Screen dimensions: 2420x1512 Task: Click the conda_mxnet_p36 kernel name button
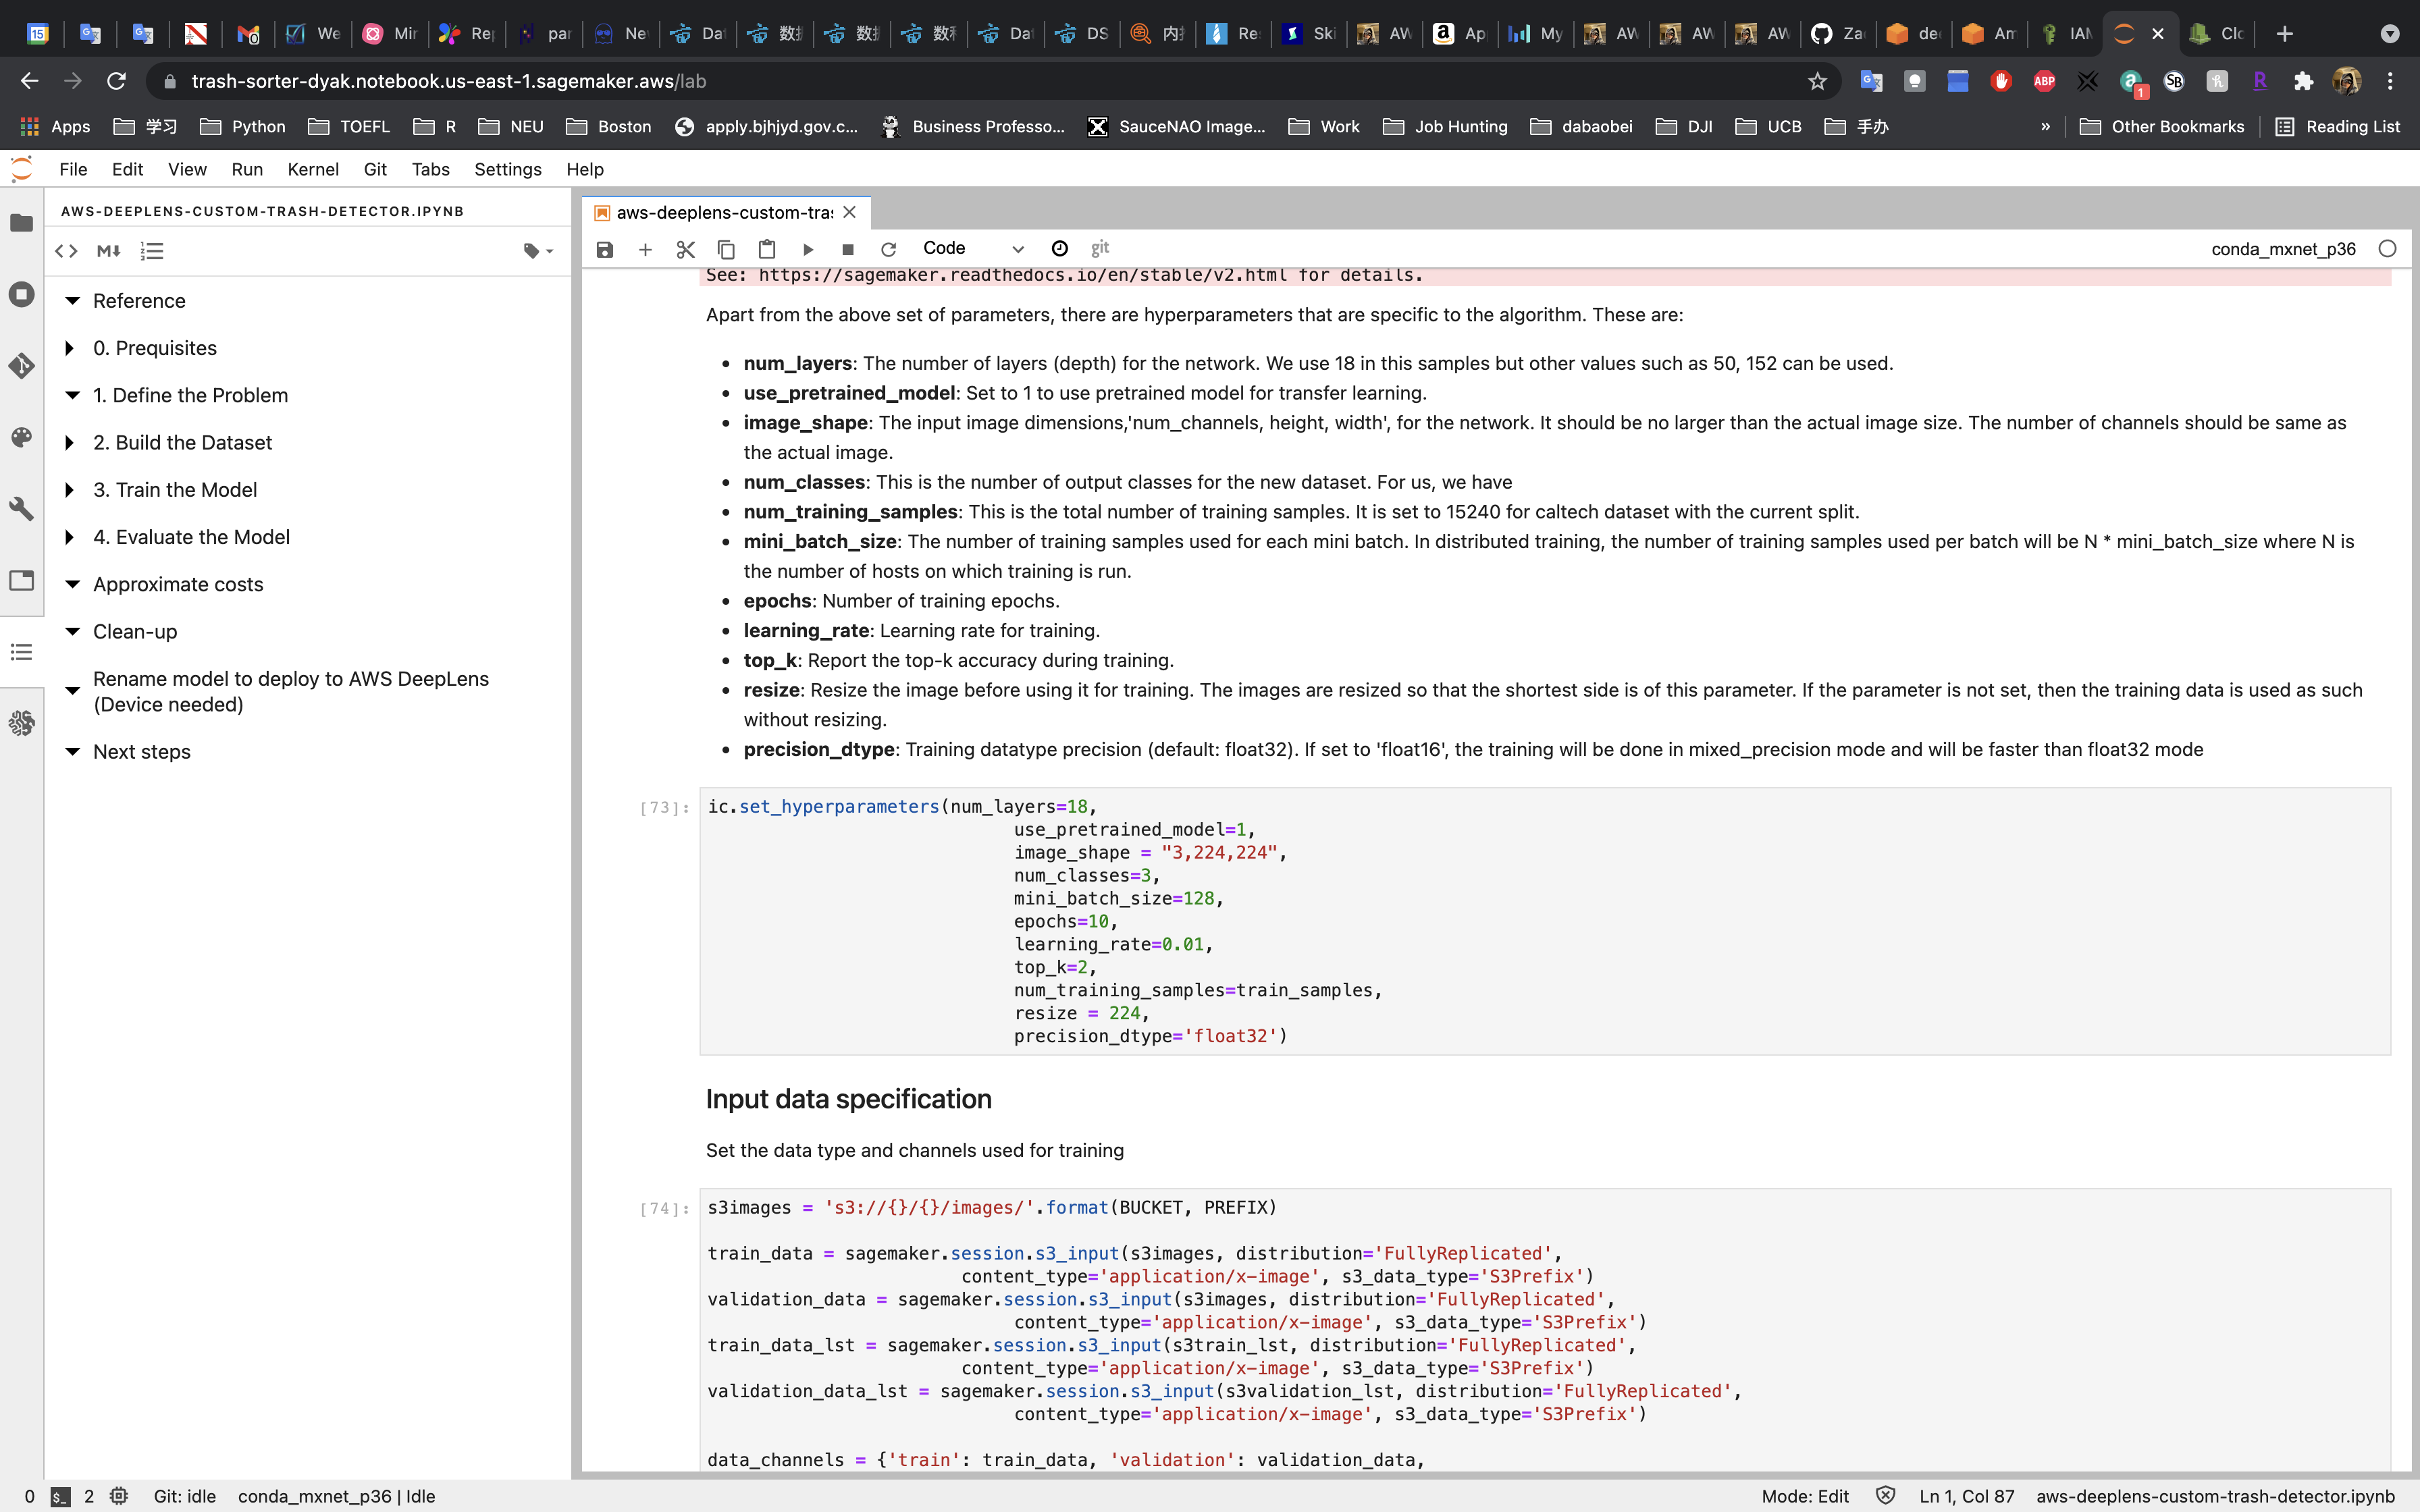coord(2282,249)
